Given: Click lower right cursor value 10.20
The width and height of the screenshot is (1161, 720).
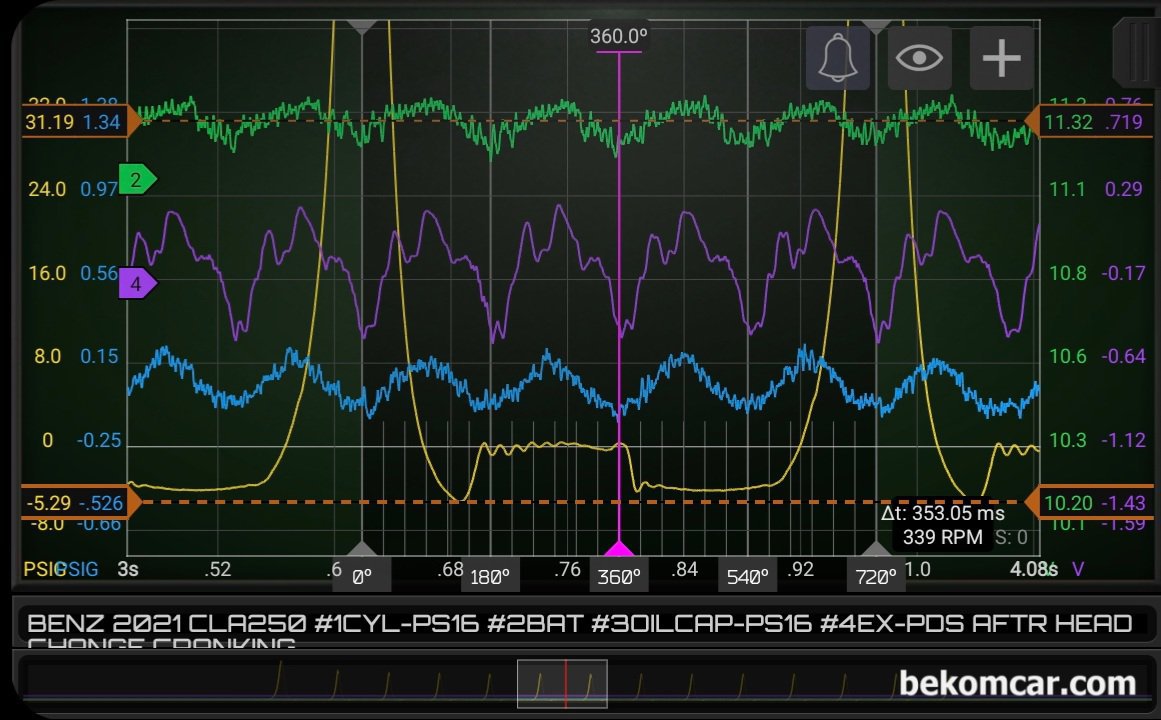Looking at the screenshot, I should [x=1067, y=503].
